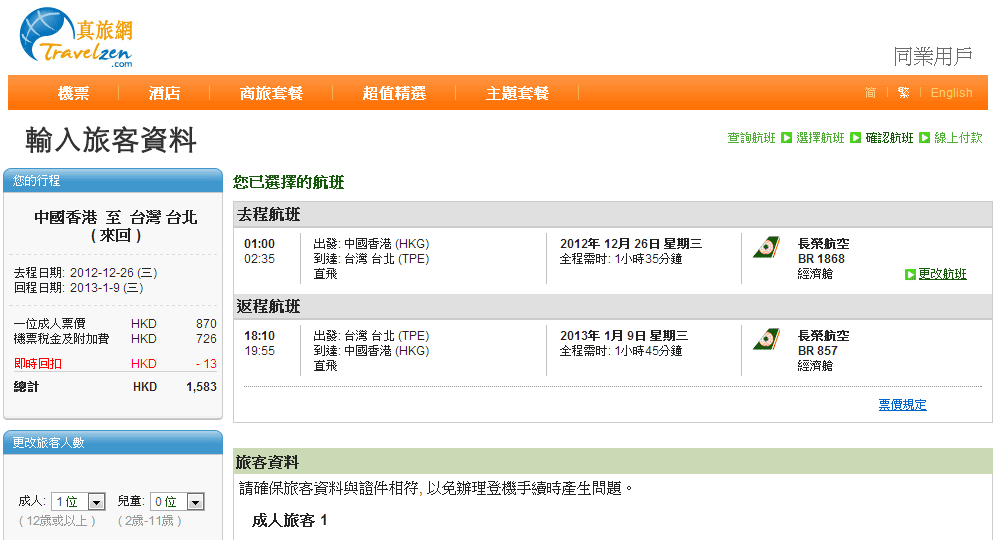
Task: Click green arrow icon before 線上付款 step
Action: pyautogui.click(x=924, y=138)
